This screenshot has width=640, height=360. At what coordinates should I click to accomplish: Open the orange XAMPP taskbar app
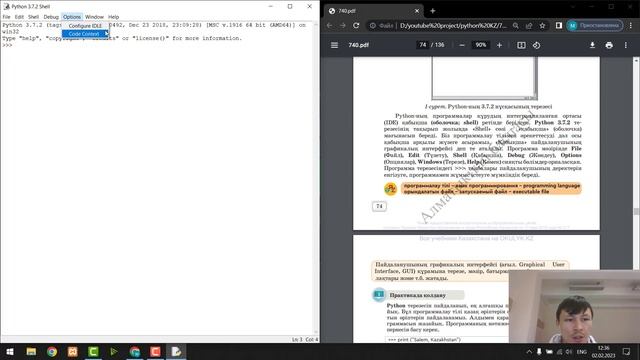[73, 351]
